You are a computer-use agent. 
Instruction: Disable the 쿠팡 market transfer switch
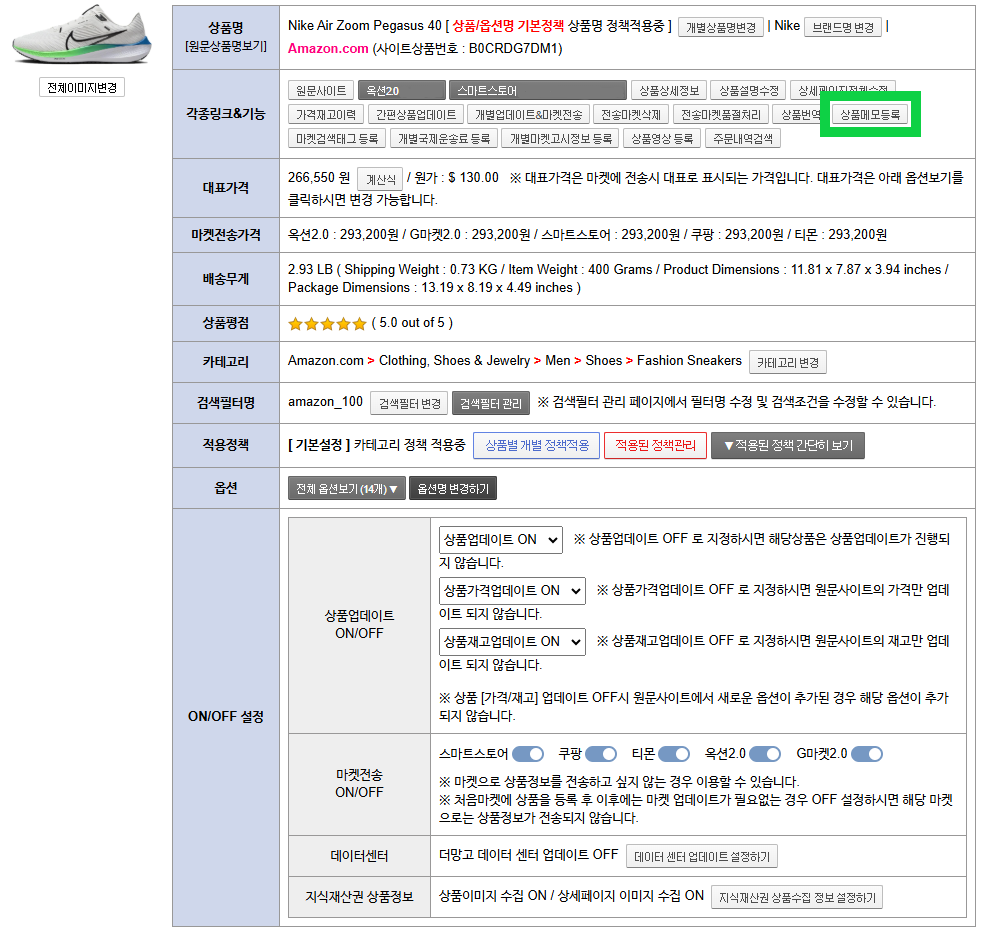click(601, 754)
